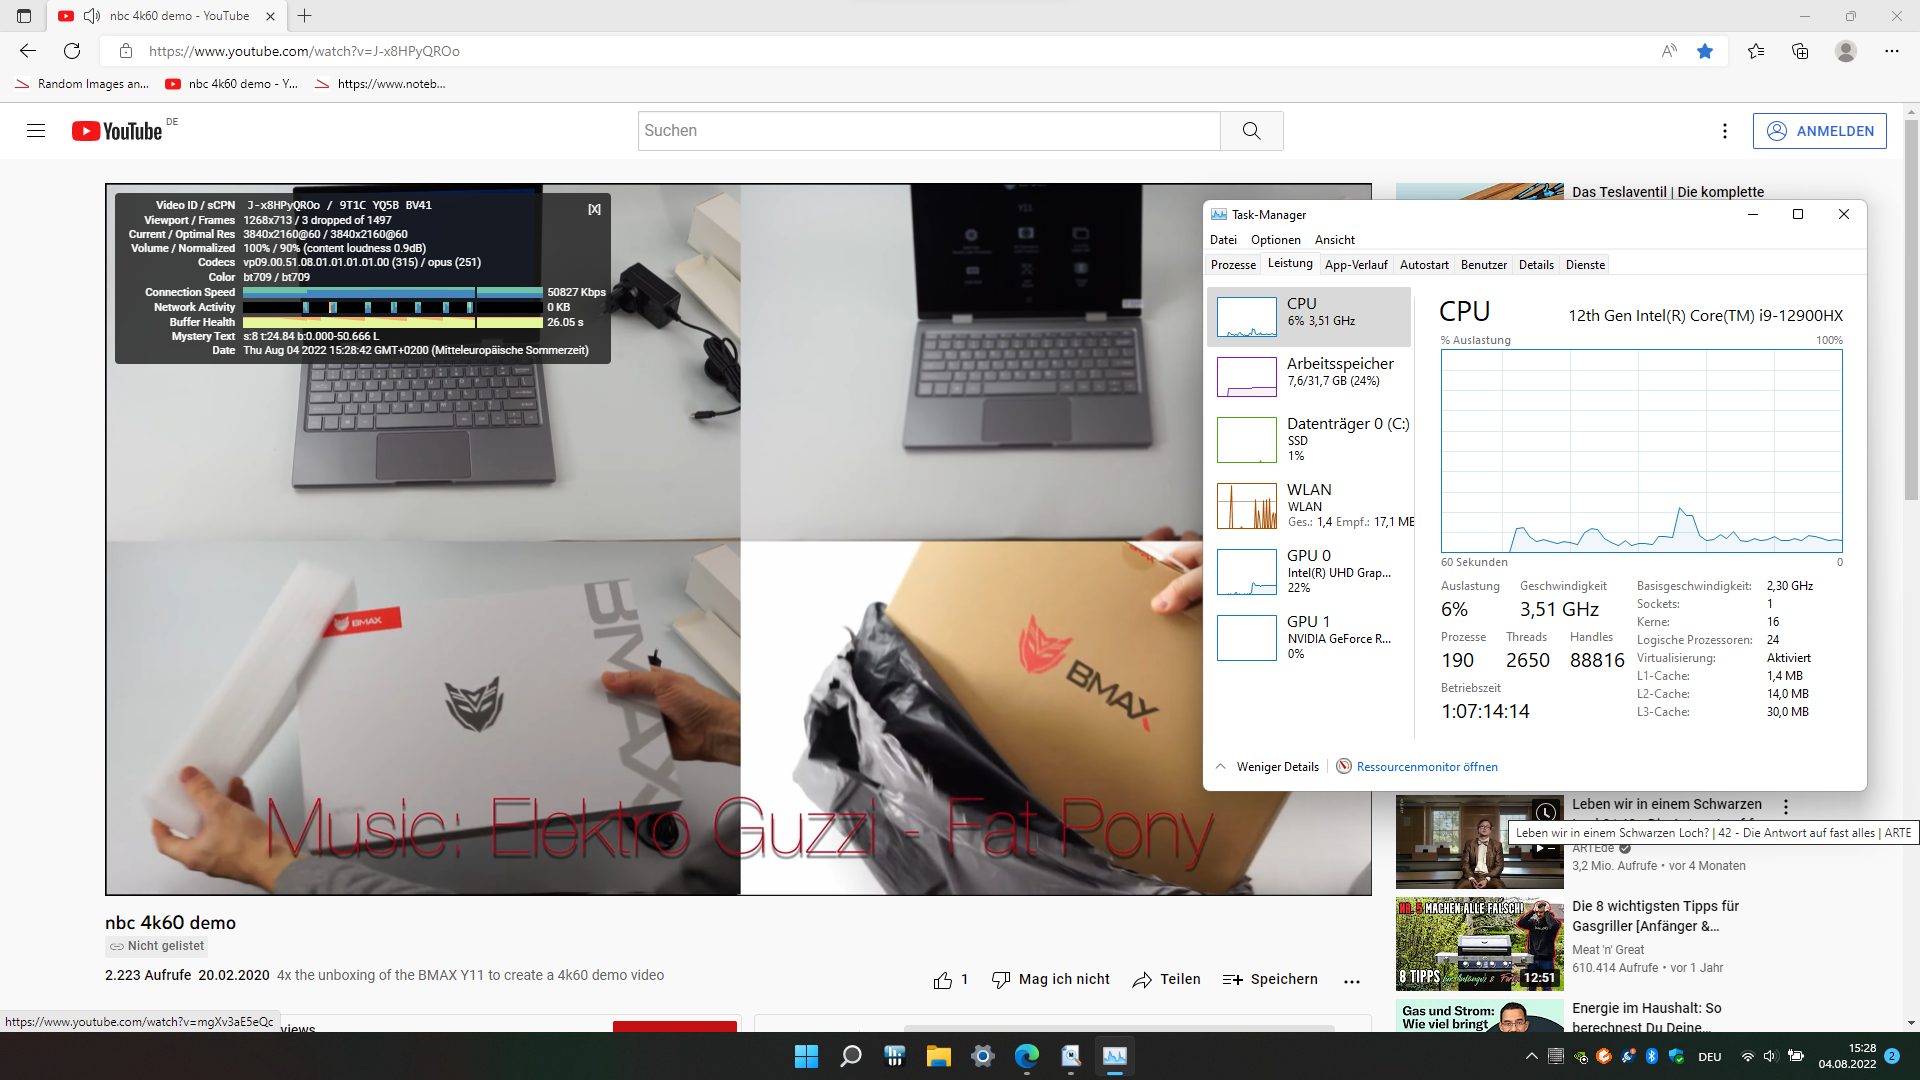1920x1080 pixels.
Task: Reload the page in the browser
Action: pyautogui.click(x=72, y=51)
